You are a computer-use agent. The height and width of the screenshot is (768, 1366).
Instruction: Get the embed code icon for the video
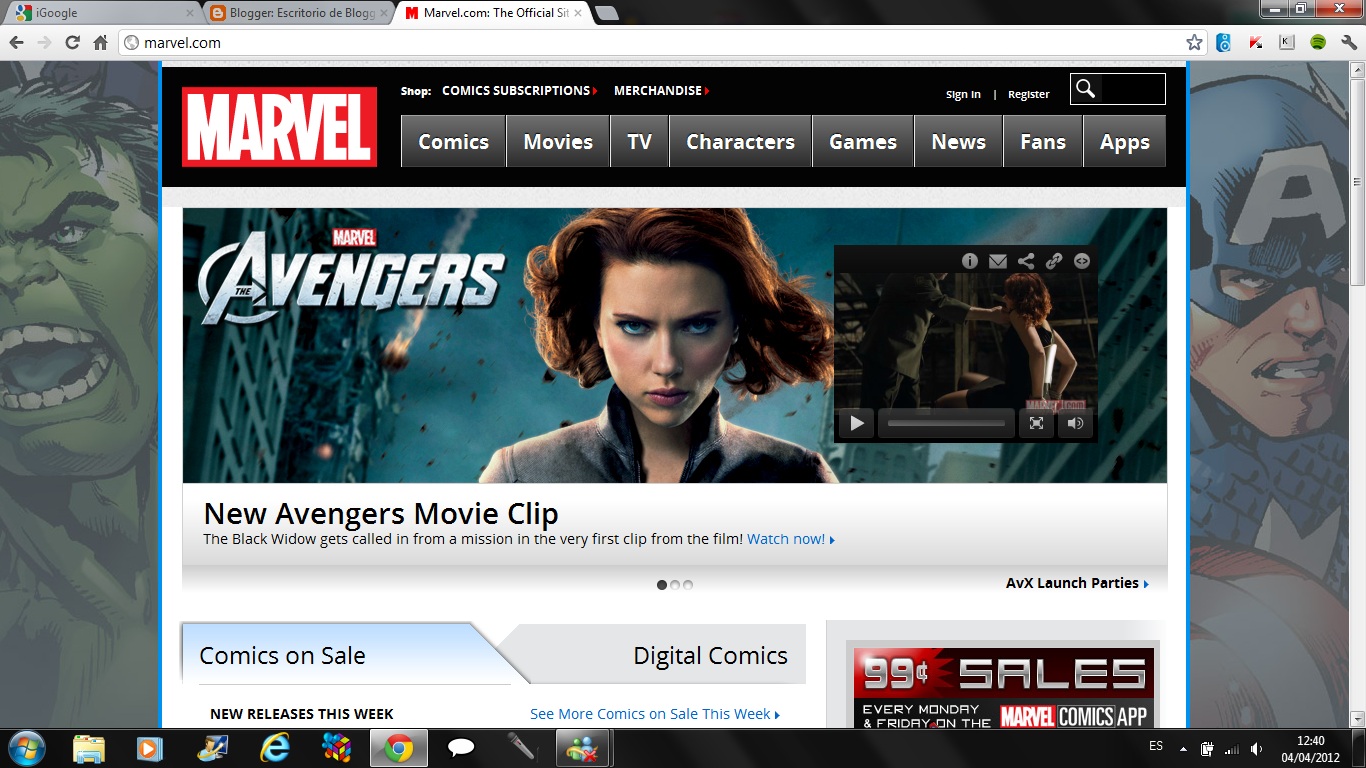click(x=1081, y=260)
